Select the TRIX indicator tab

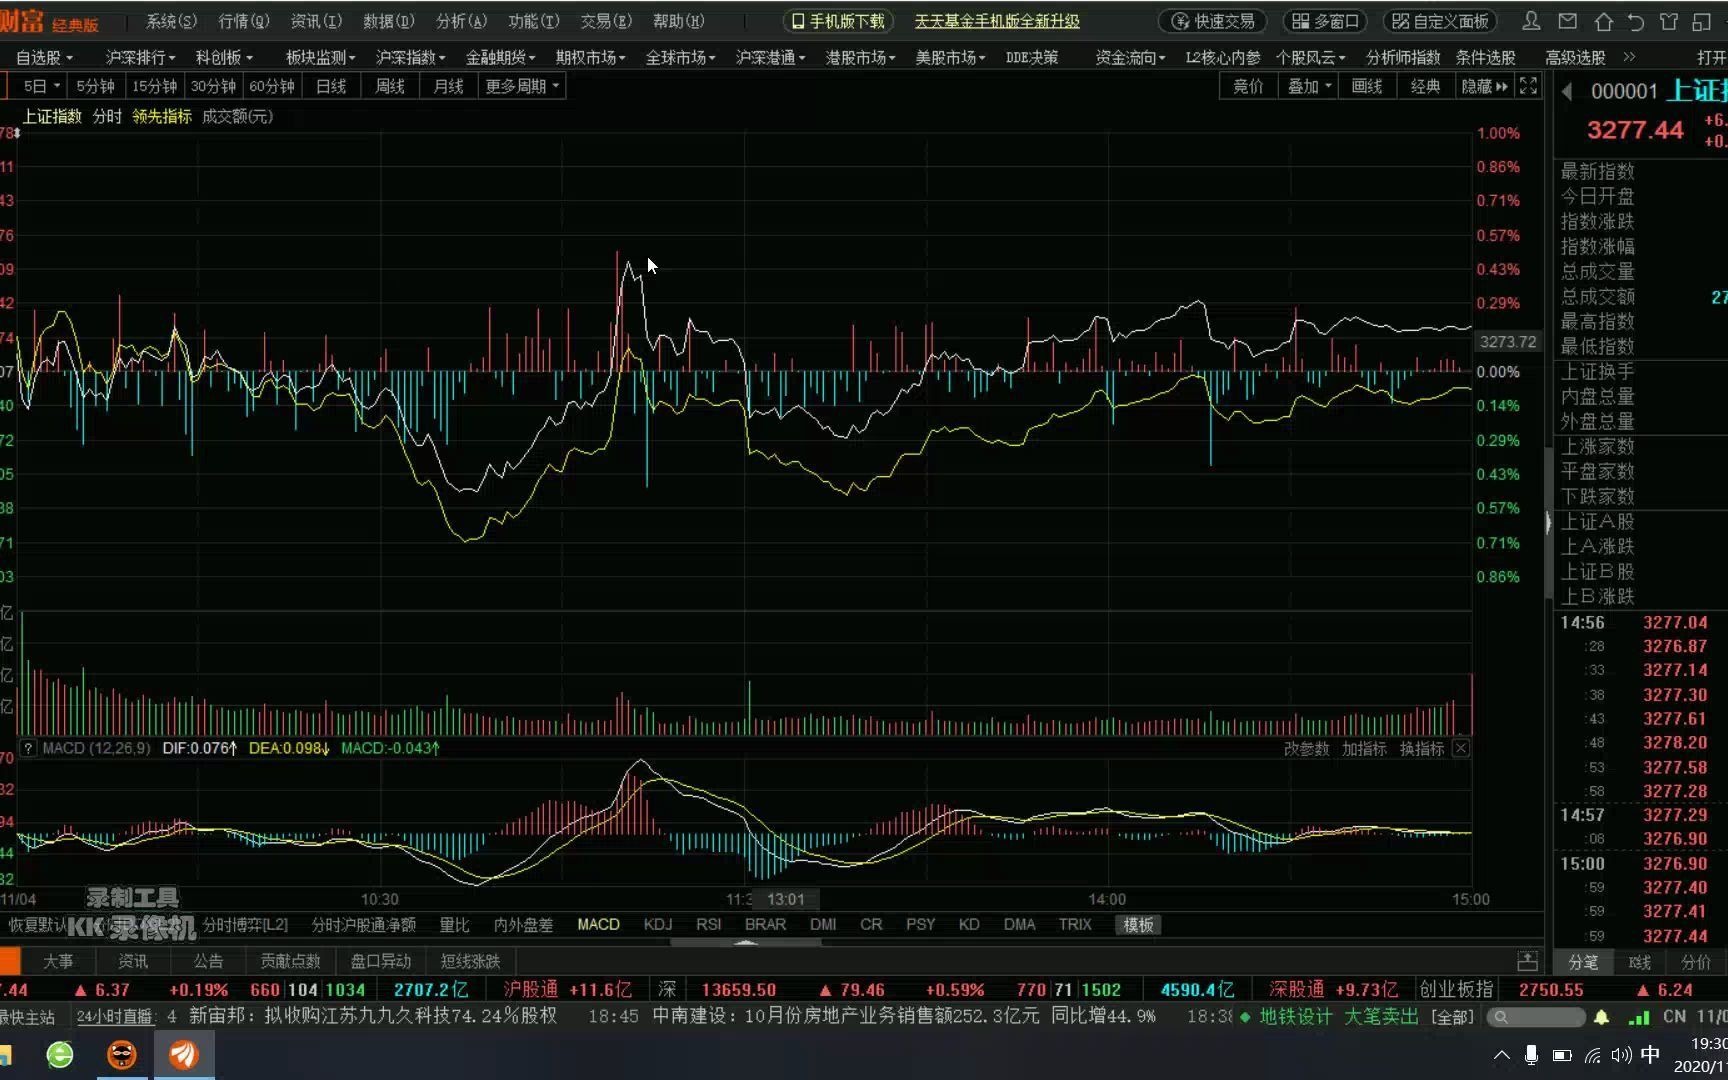tap(1075, 924)
